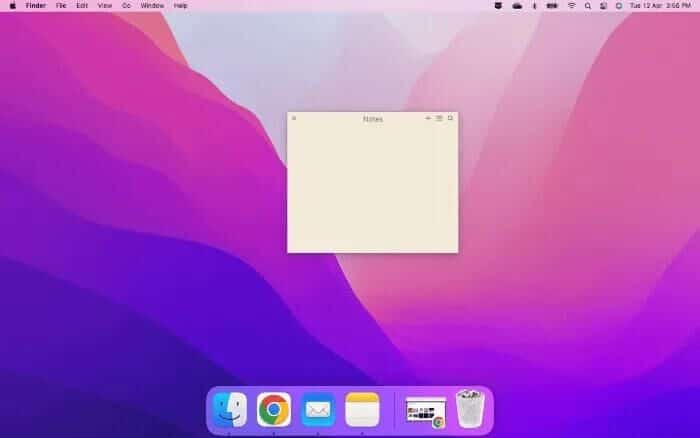This screenshot has width=700, height=438.
Task: Open the Finder menu
Action: point(36,6)
